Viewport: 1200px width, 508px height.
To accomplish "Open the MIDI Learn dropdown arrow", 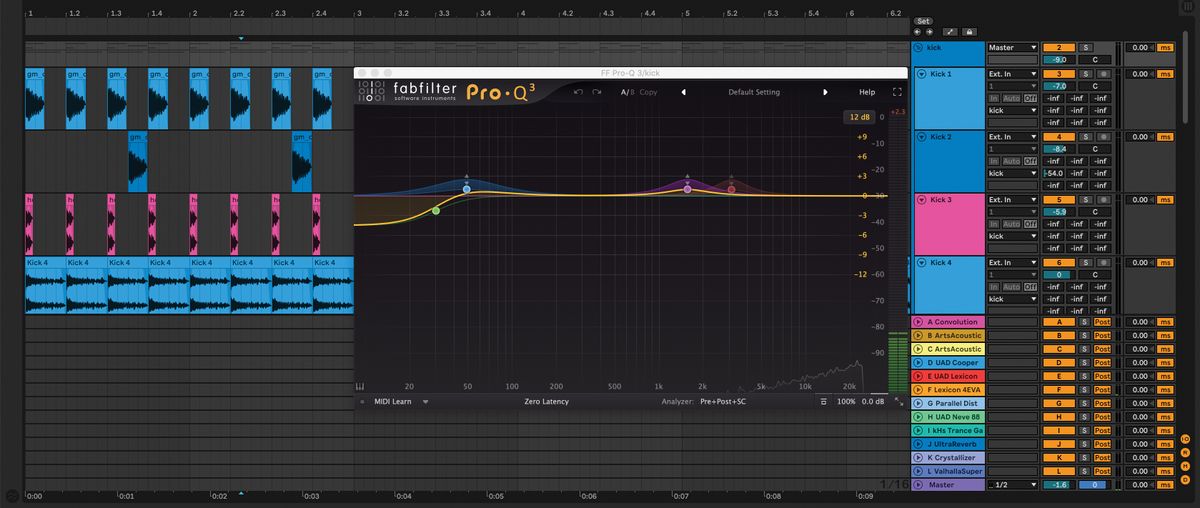I will (425, 401).
